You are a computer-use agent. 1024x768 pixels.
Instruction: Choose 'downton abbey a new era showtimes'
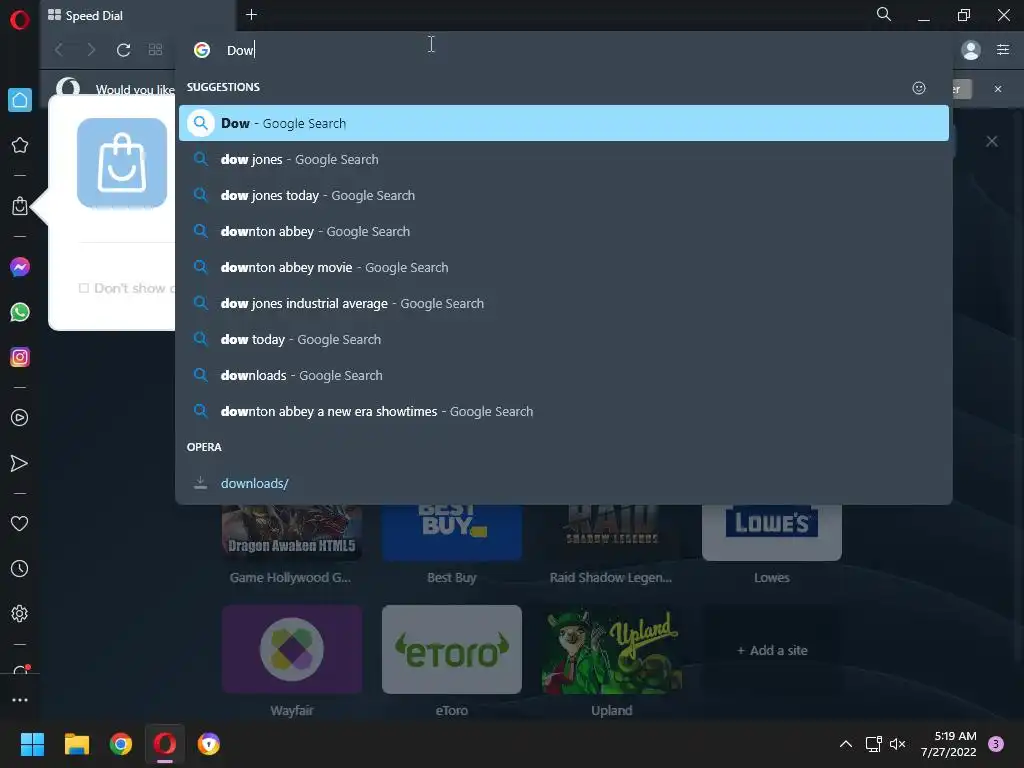[x=564, y=411]
